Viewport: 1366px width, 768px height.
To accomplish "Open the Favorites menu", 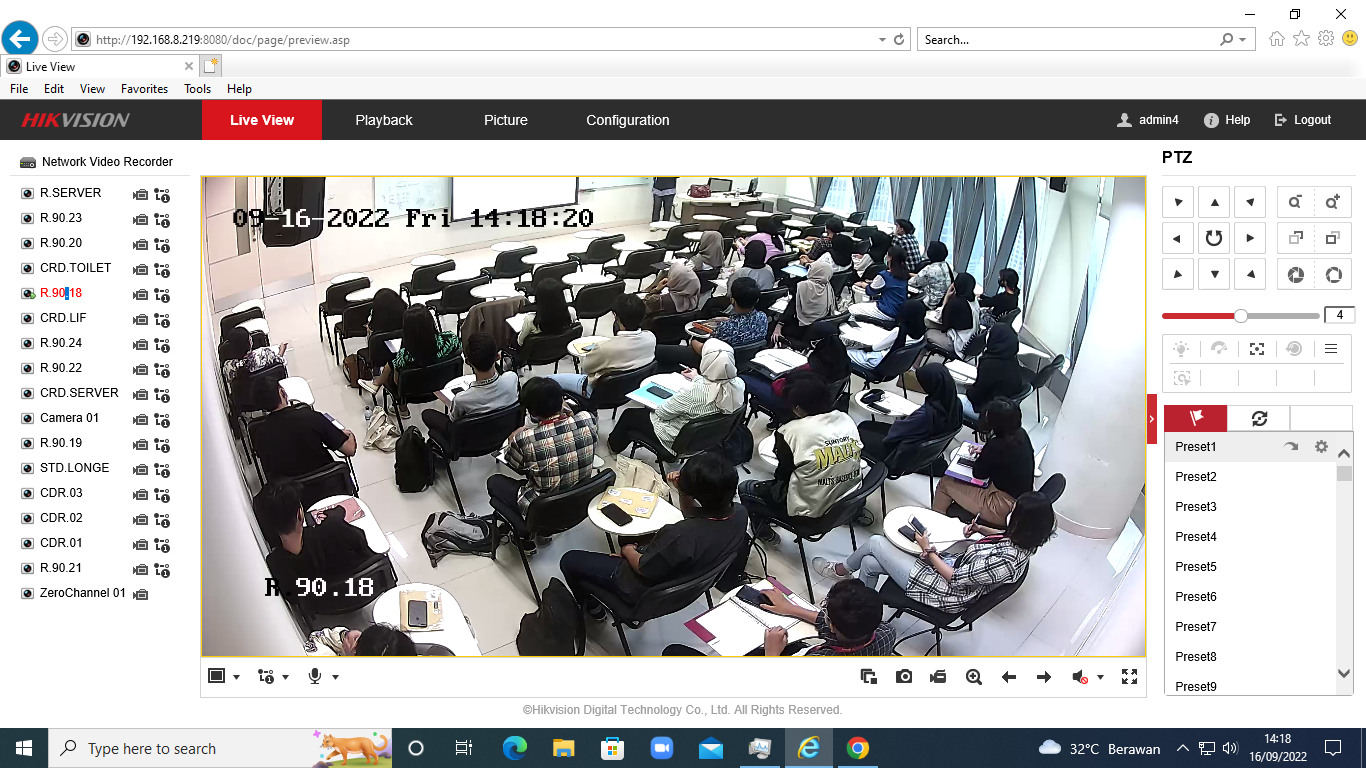I will 144,89.
